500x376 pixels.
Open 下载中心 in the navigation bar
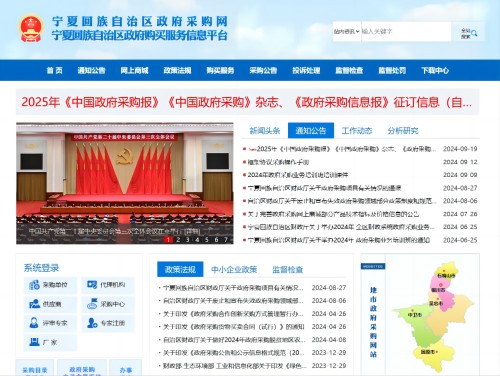point(435,70)
